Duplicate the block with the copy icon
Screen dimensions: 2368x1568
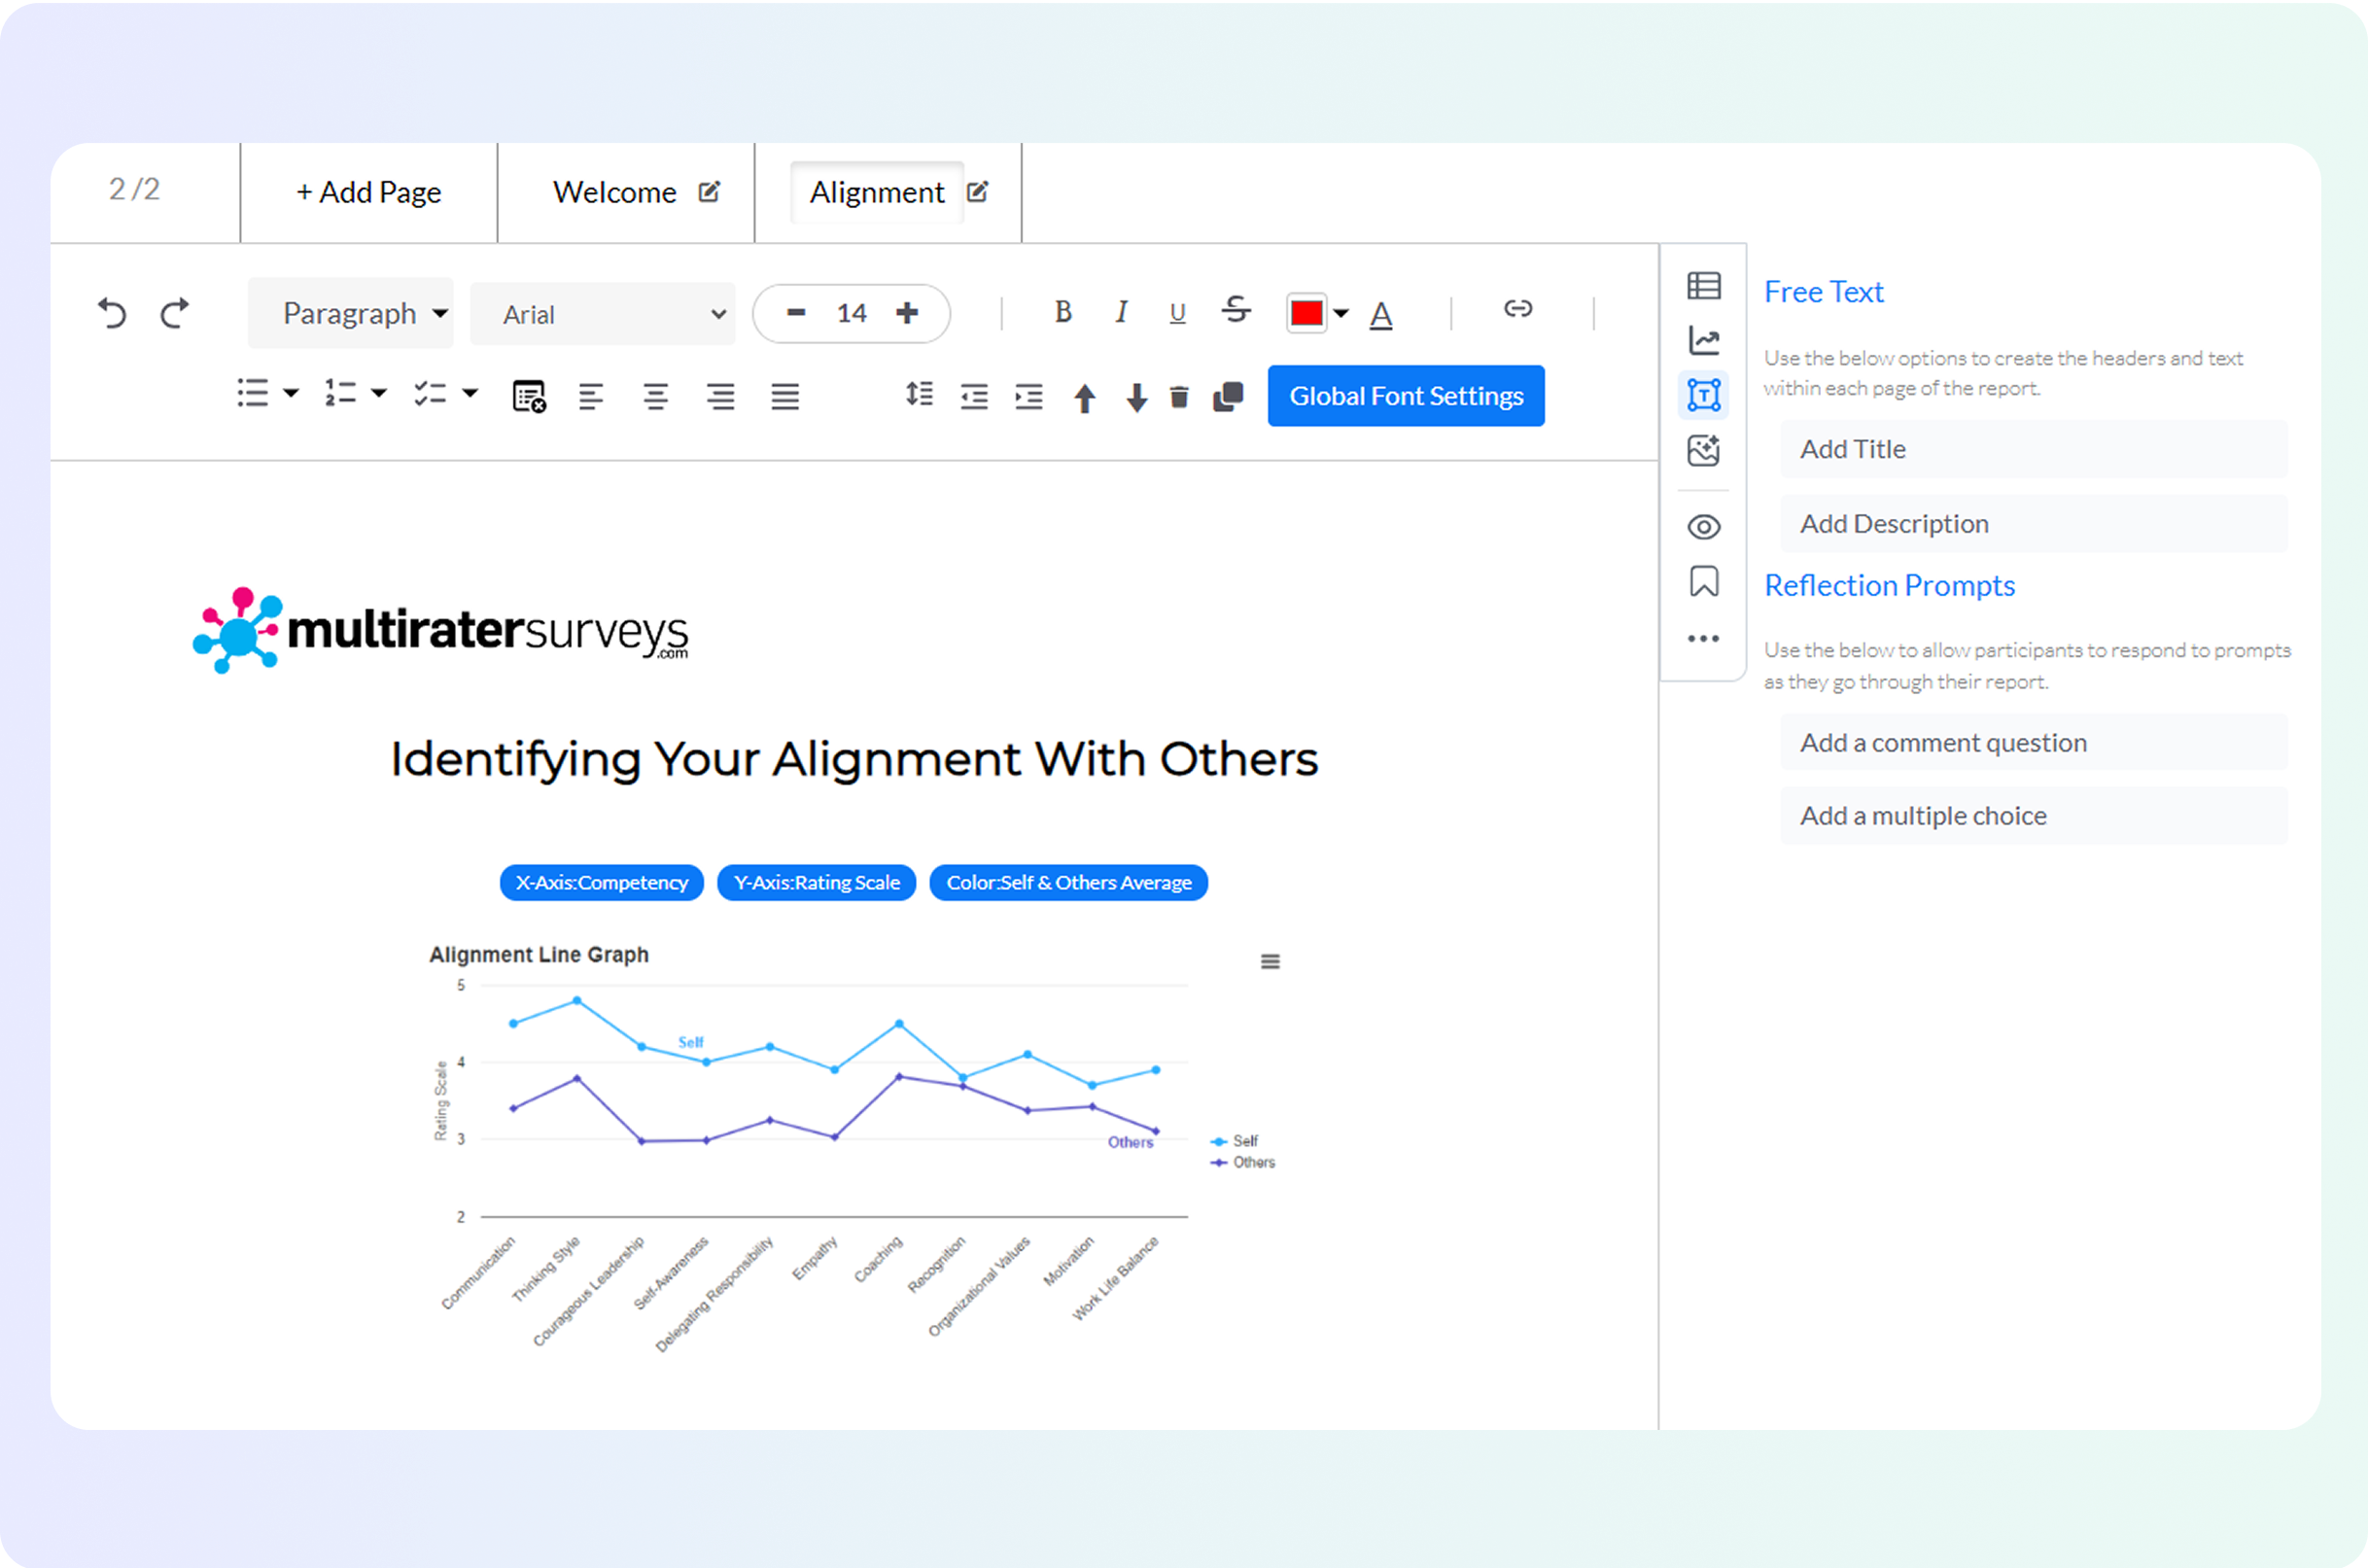point(1228,397)
